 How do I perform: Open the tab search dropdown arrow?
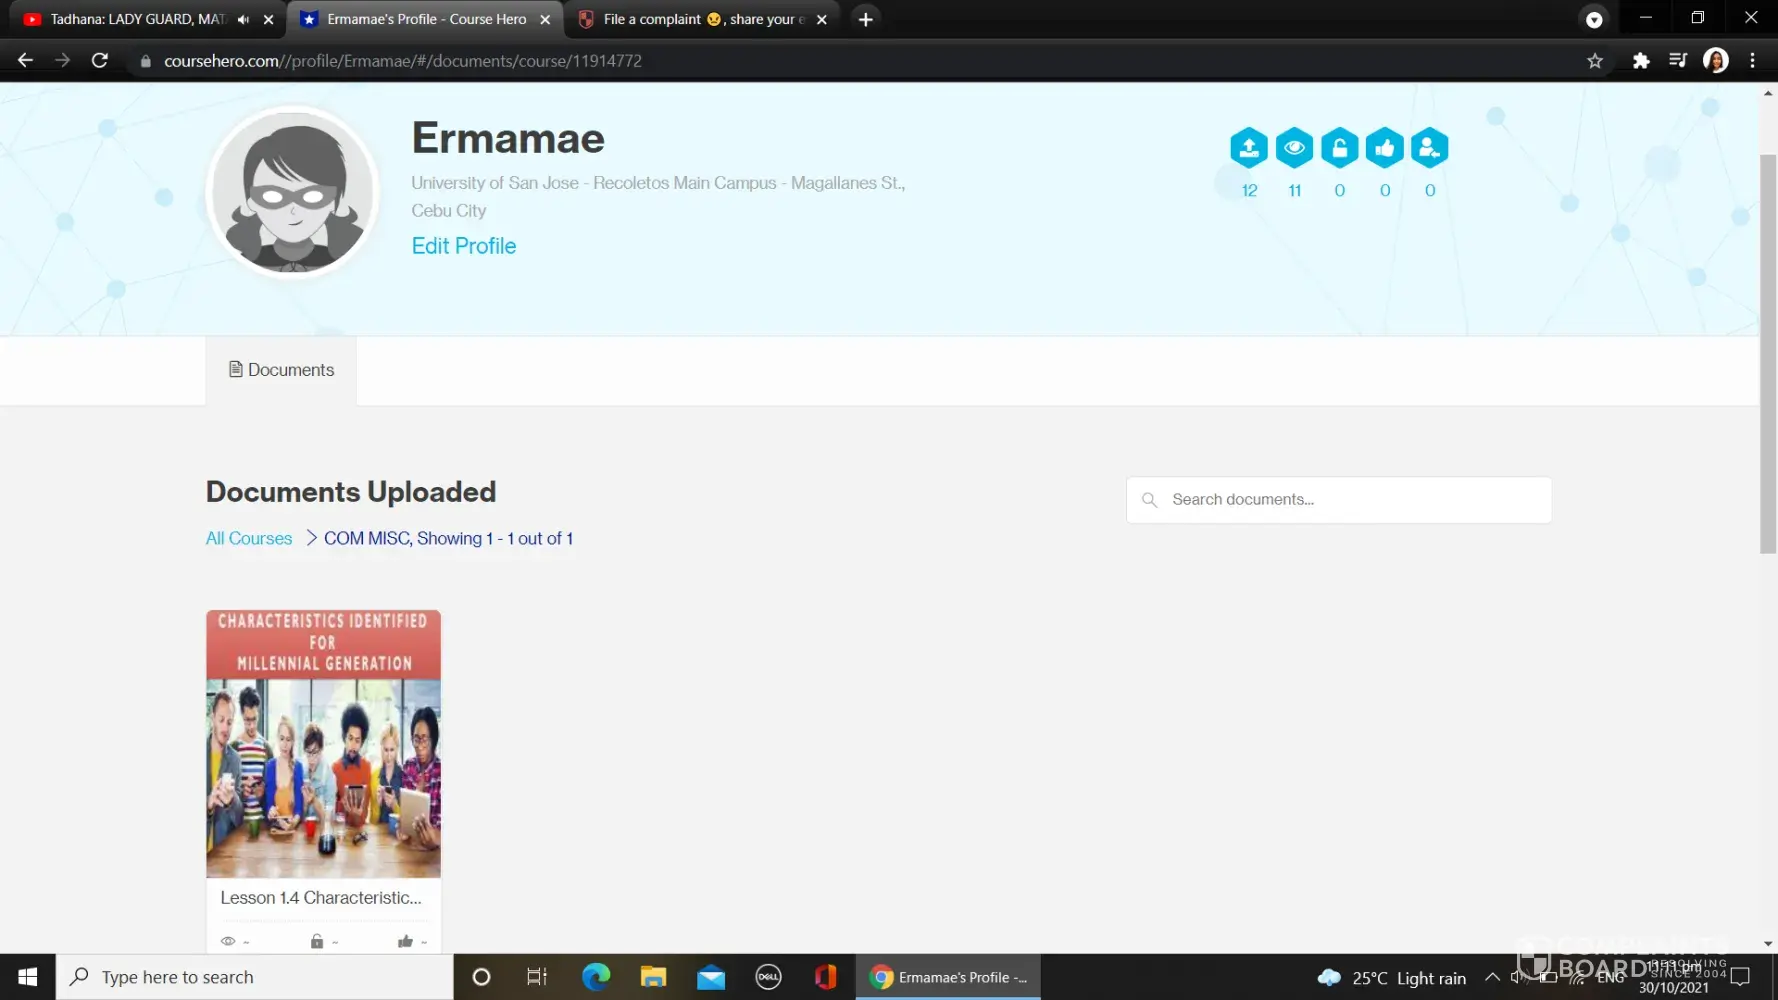[x=1594, y=19]
